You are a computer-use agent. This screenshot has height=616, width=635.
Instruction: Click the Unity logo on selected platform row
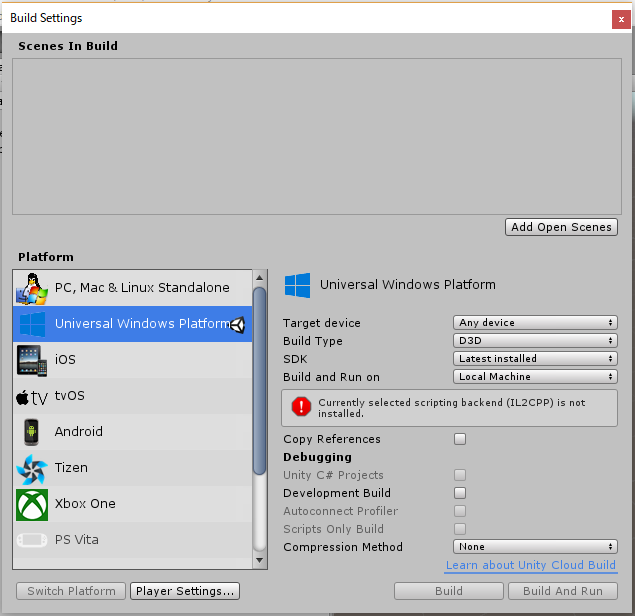(238, 325)
